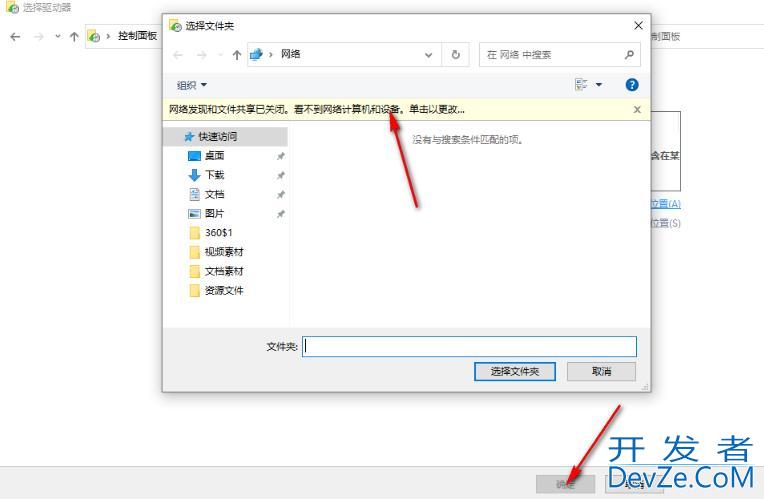Click the 网络 breadcrumb in address bar
The height and width of the screenshot is (499, 764).
click(291, 54)
